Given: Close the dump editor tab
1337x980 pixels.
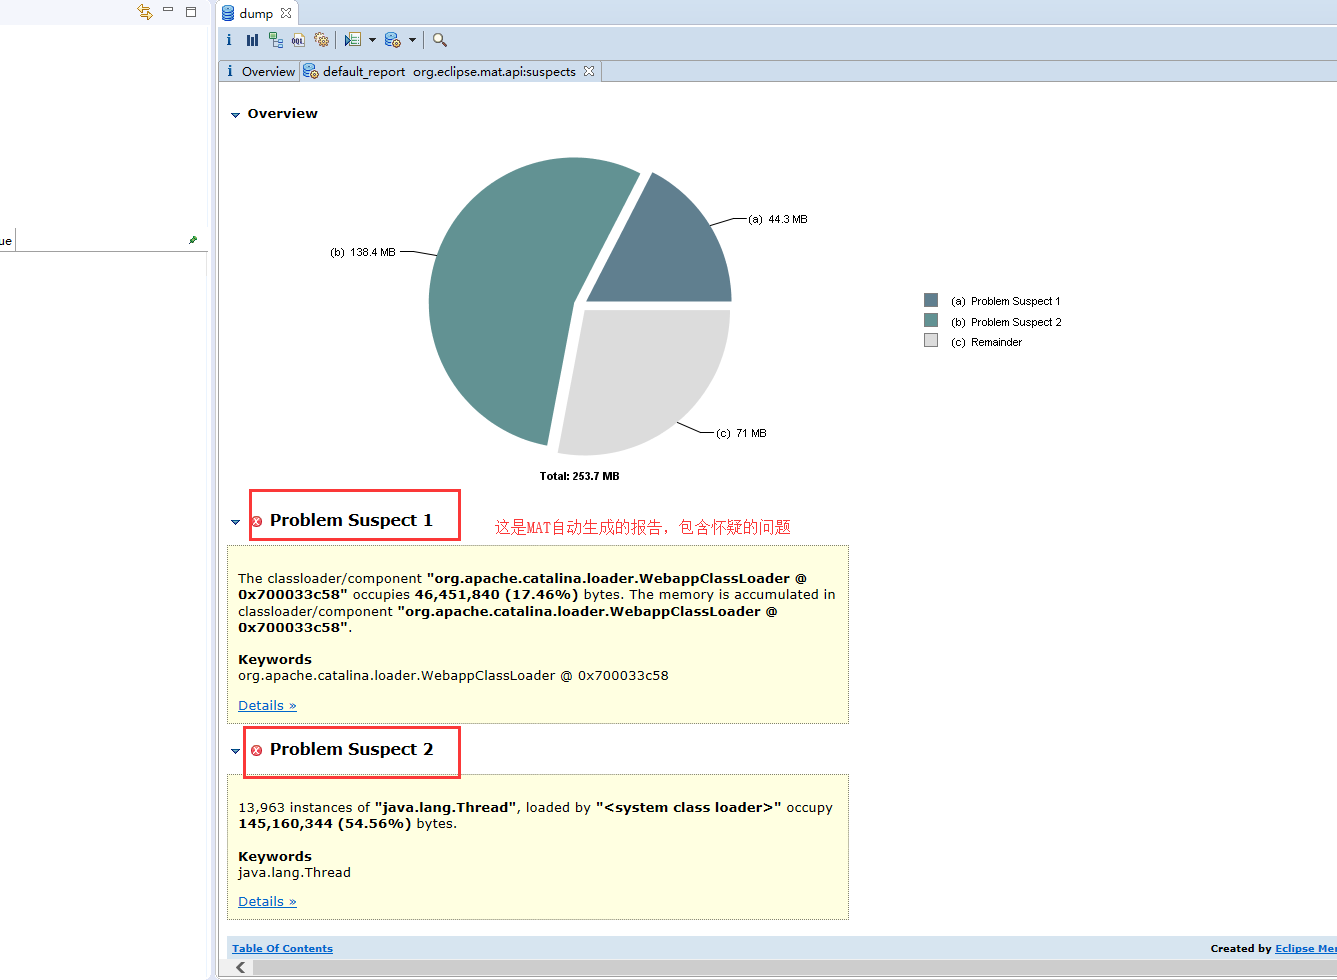Looking at the screenshot, I should [286, 13].
